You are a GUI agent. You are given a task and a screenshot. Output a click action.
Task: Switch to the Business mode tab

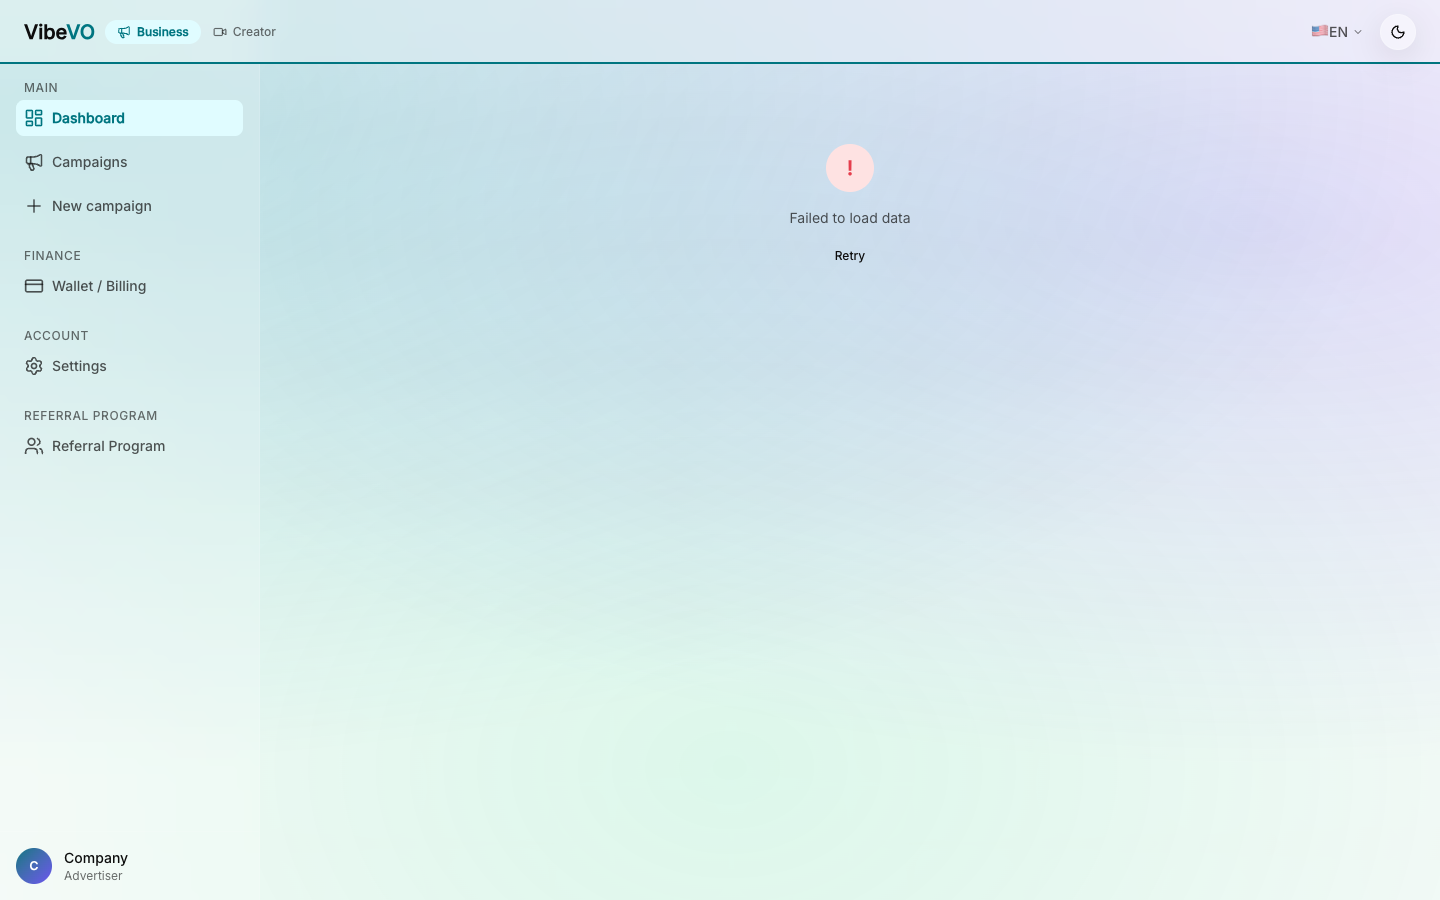153,32
